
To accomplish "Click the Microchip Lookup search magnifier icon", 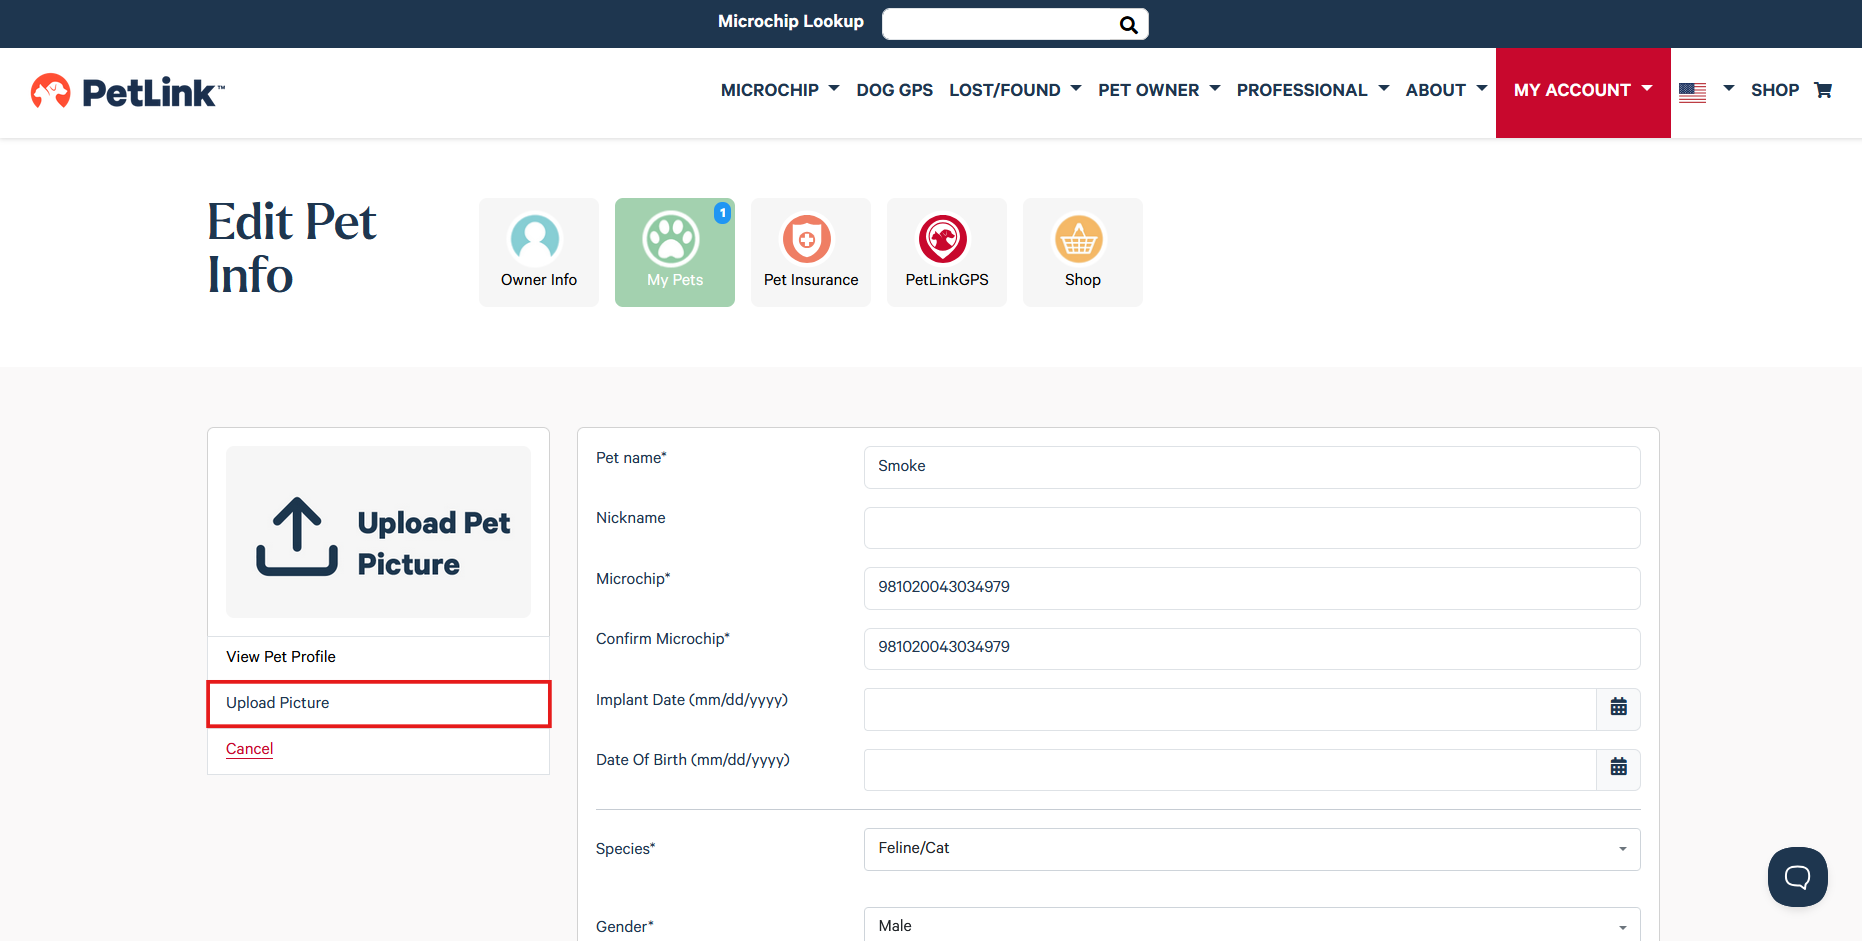I will click(1128, 25).
